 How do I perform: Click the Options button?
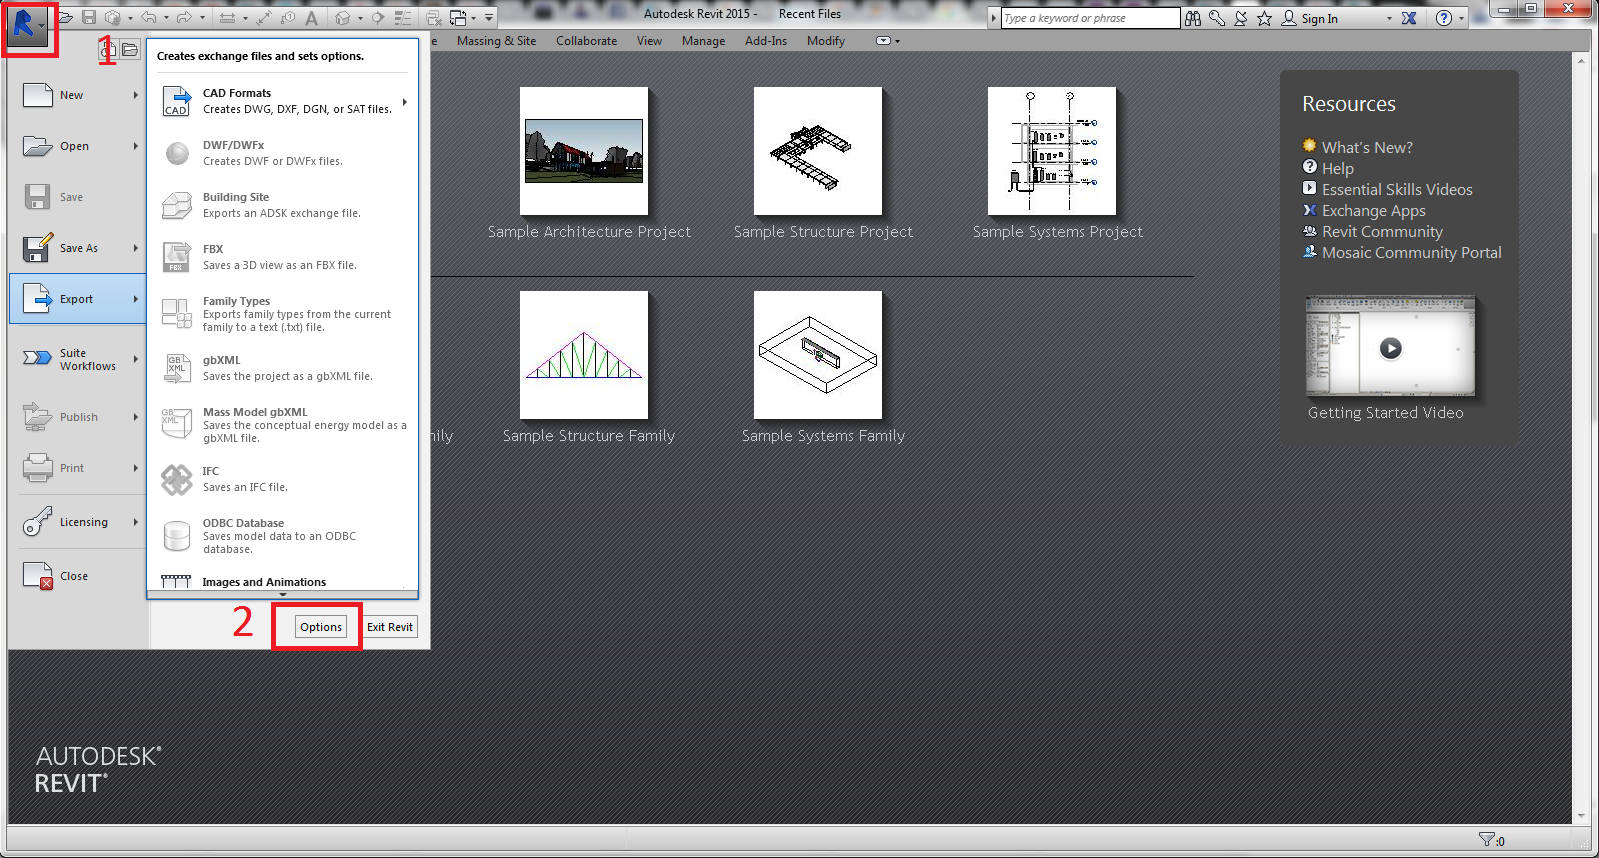pyautogui.click(x=321, y=627)
